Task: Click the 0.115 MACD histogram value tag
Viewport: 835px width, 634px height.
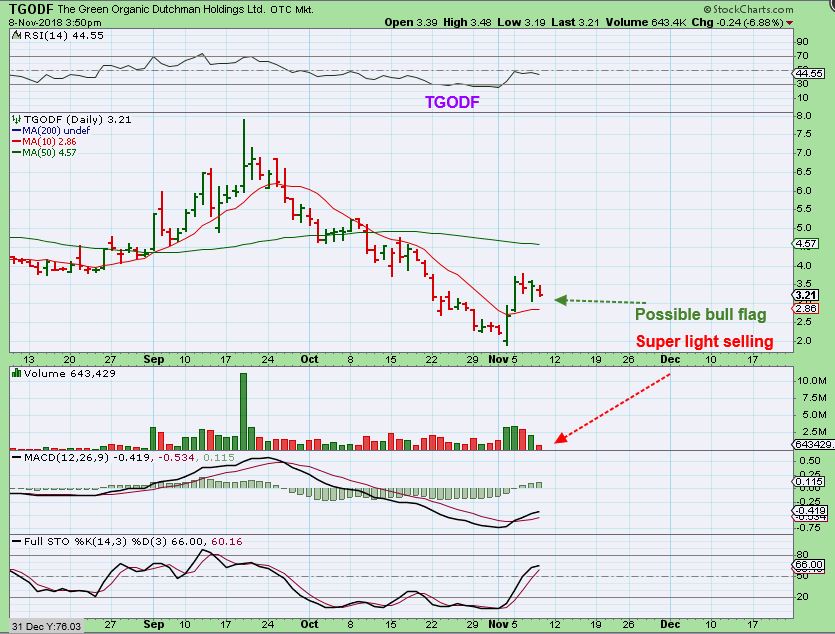Action: pos(809,481)
